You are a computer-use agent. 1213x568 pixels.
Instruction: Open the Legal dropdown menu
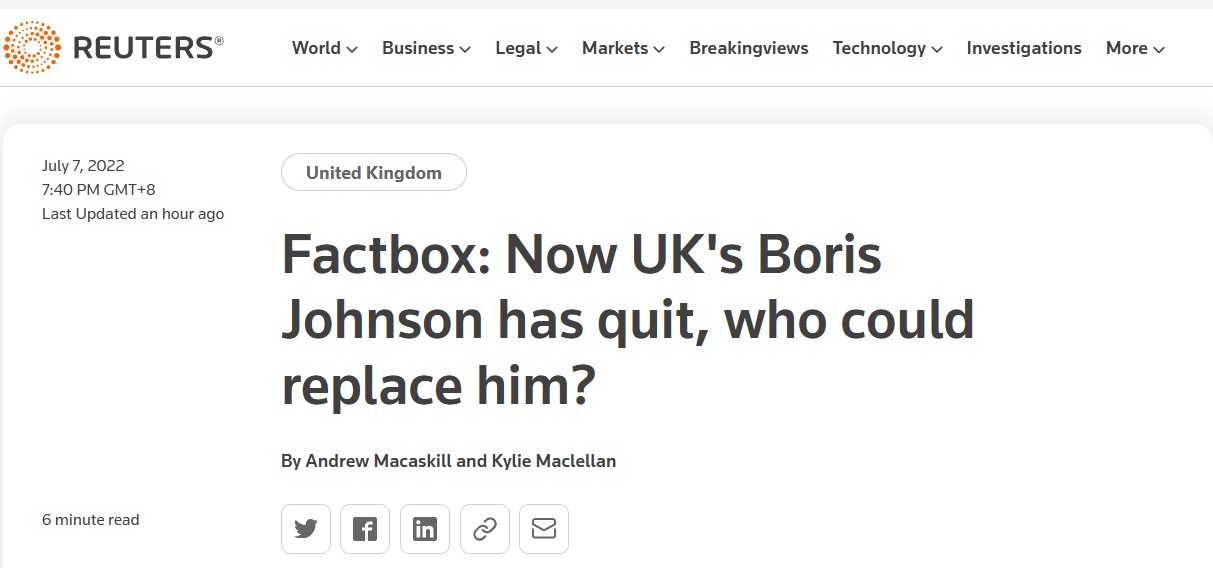[552, 49]
